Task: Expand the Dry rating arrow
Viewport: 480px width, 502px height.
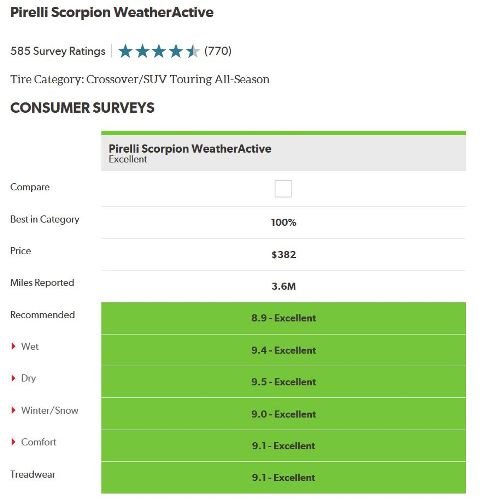Action: coord(13,378)
